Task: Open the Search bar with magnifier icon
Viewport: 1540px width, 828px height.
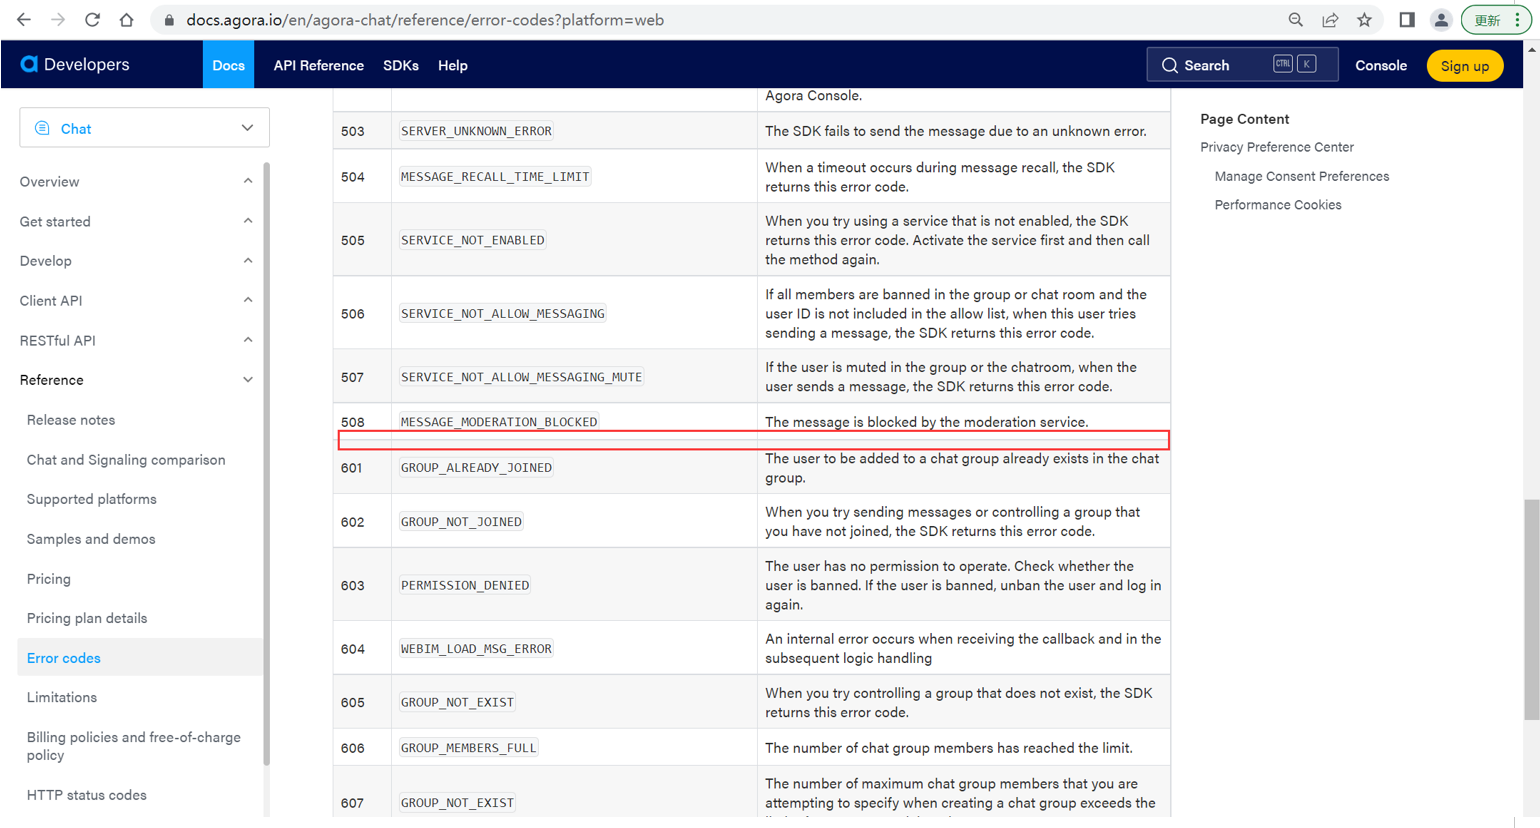Action: (x=1242, y=64)
